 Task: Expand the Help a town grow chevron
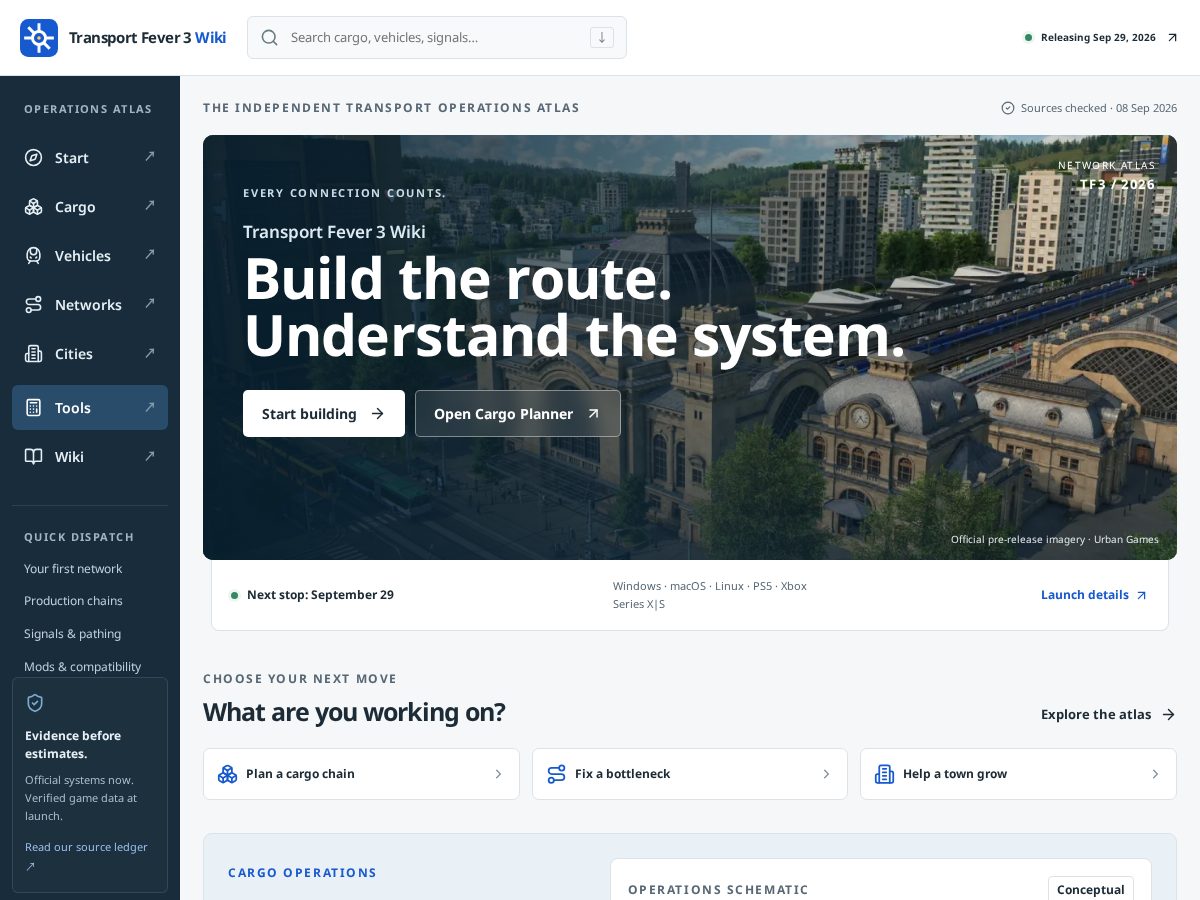[x=1155, y=774]
